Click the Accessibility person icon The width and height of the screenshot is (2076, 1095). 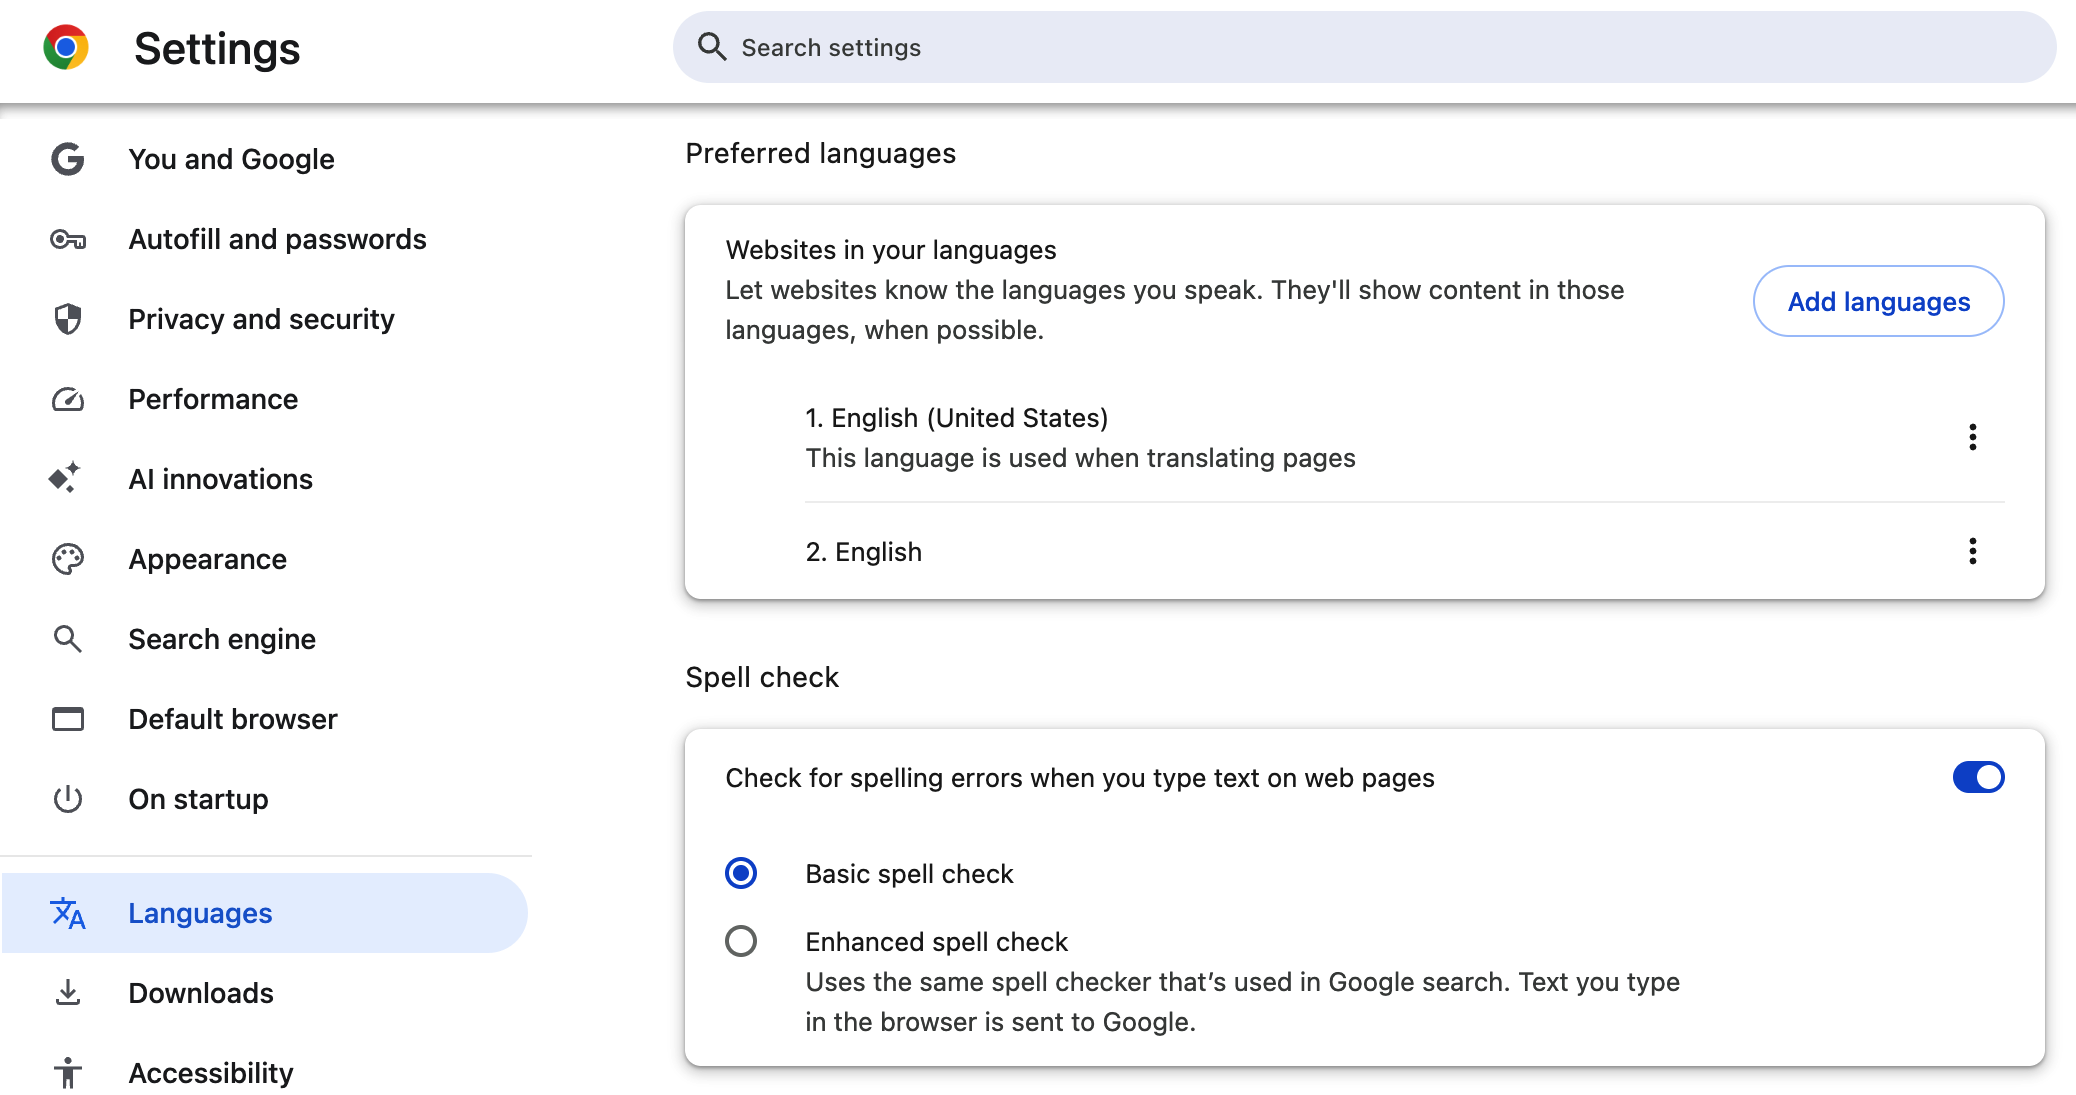pos(68,1073)
